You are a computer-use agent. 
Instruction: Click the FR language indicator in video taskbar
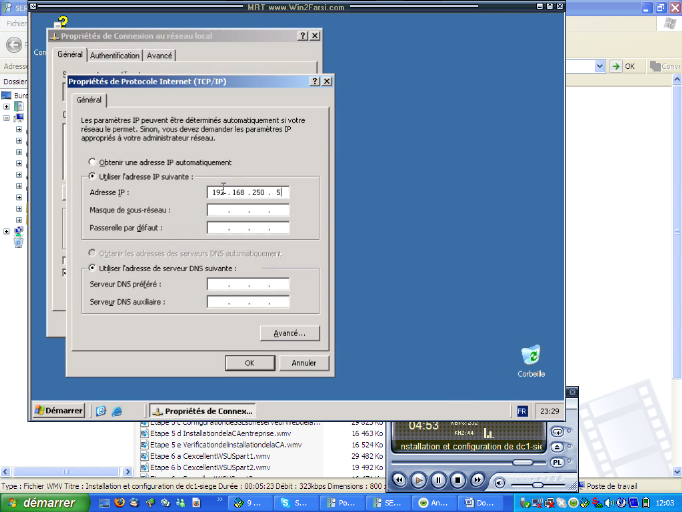click(x=522, y=411)
